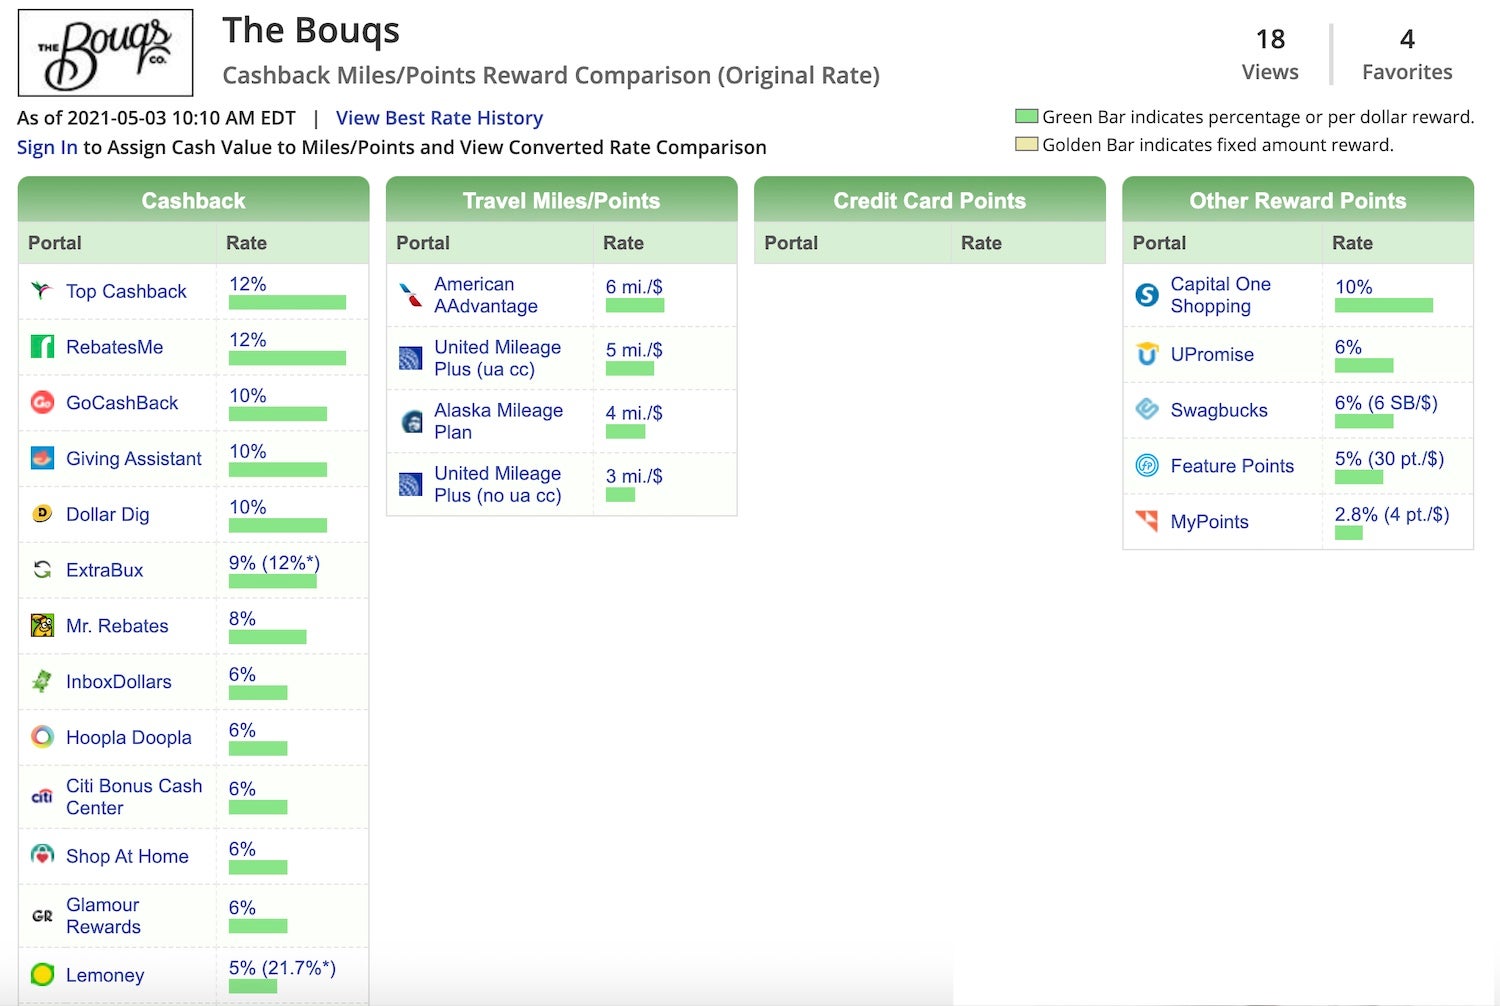Open the Top Cashback portal link
The image size is (1500, 1006).
pos(126,291)
